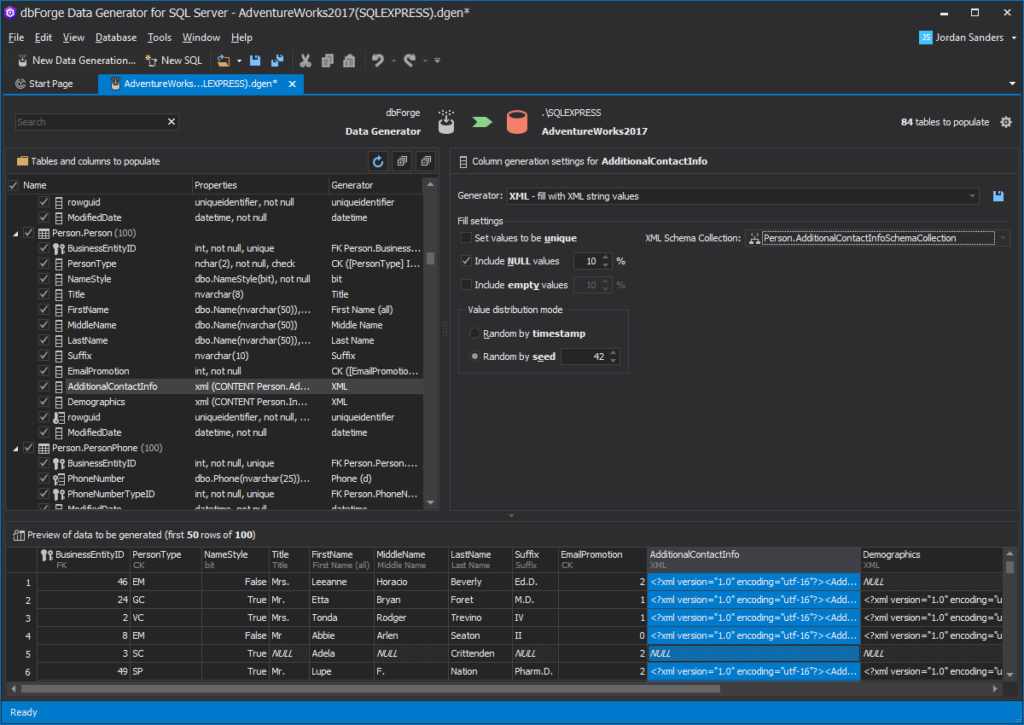Increase NULL values percentage stepper
Screen dimensions: 1024x725
(606, 257)
